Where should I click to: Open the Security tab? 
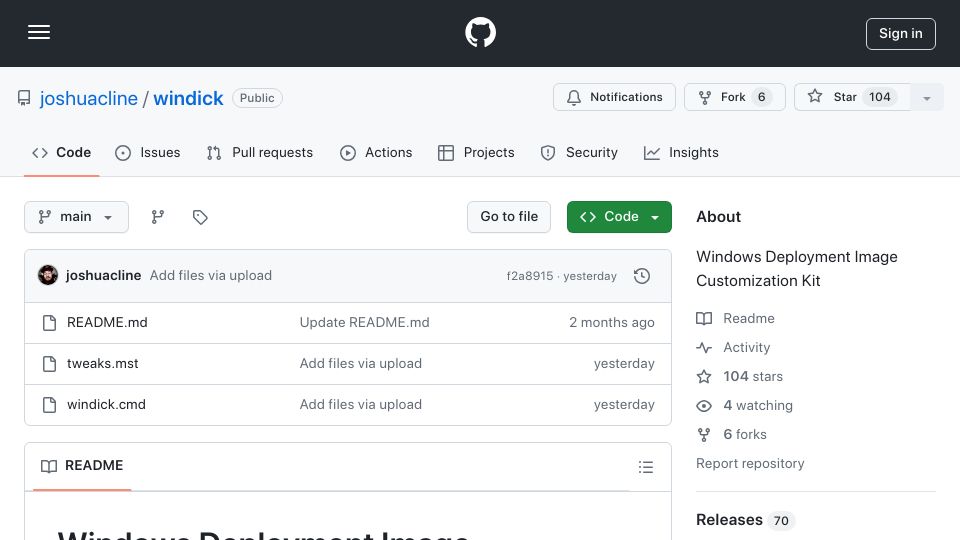579,152
